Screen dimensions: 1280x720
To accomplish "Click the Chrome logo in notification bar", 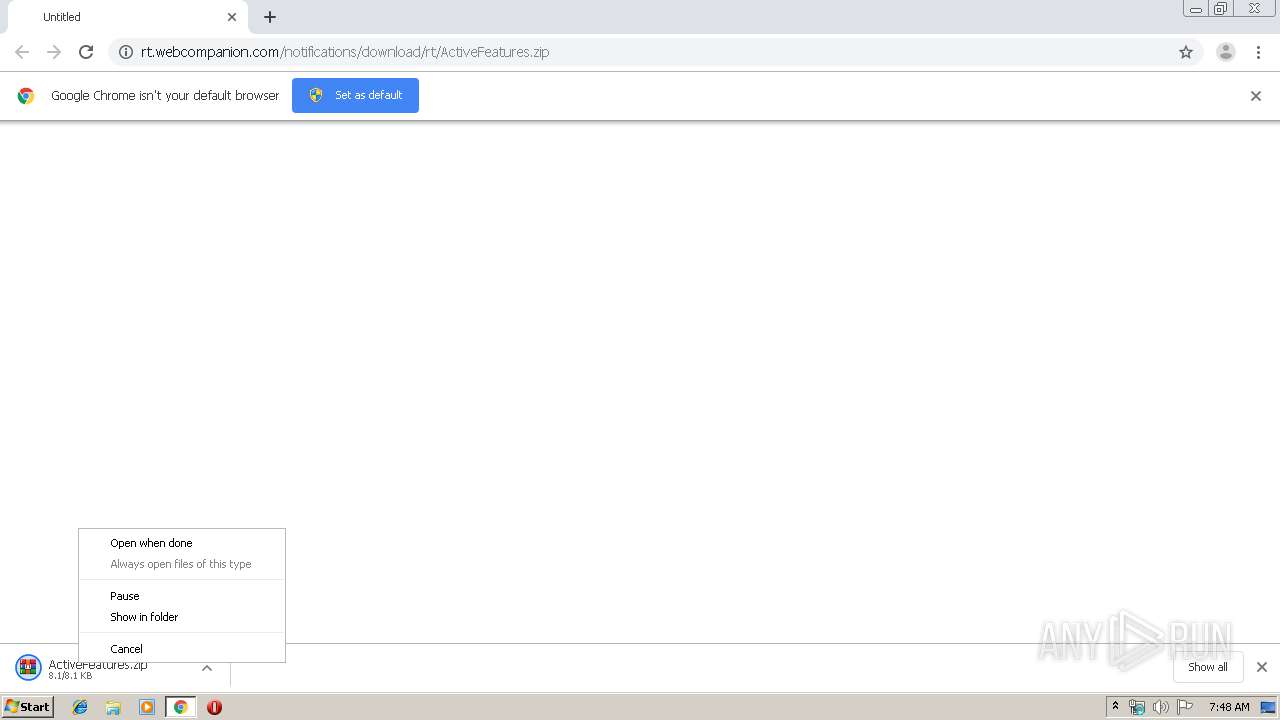I will [26, 96].
